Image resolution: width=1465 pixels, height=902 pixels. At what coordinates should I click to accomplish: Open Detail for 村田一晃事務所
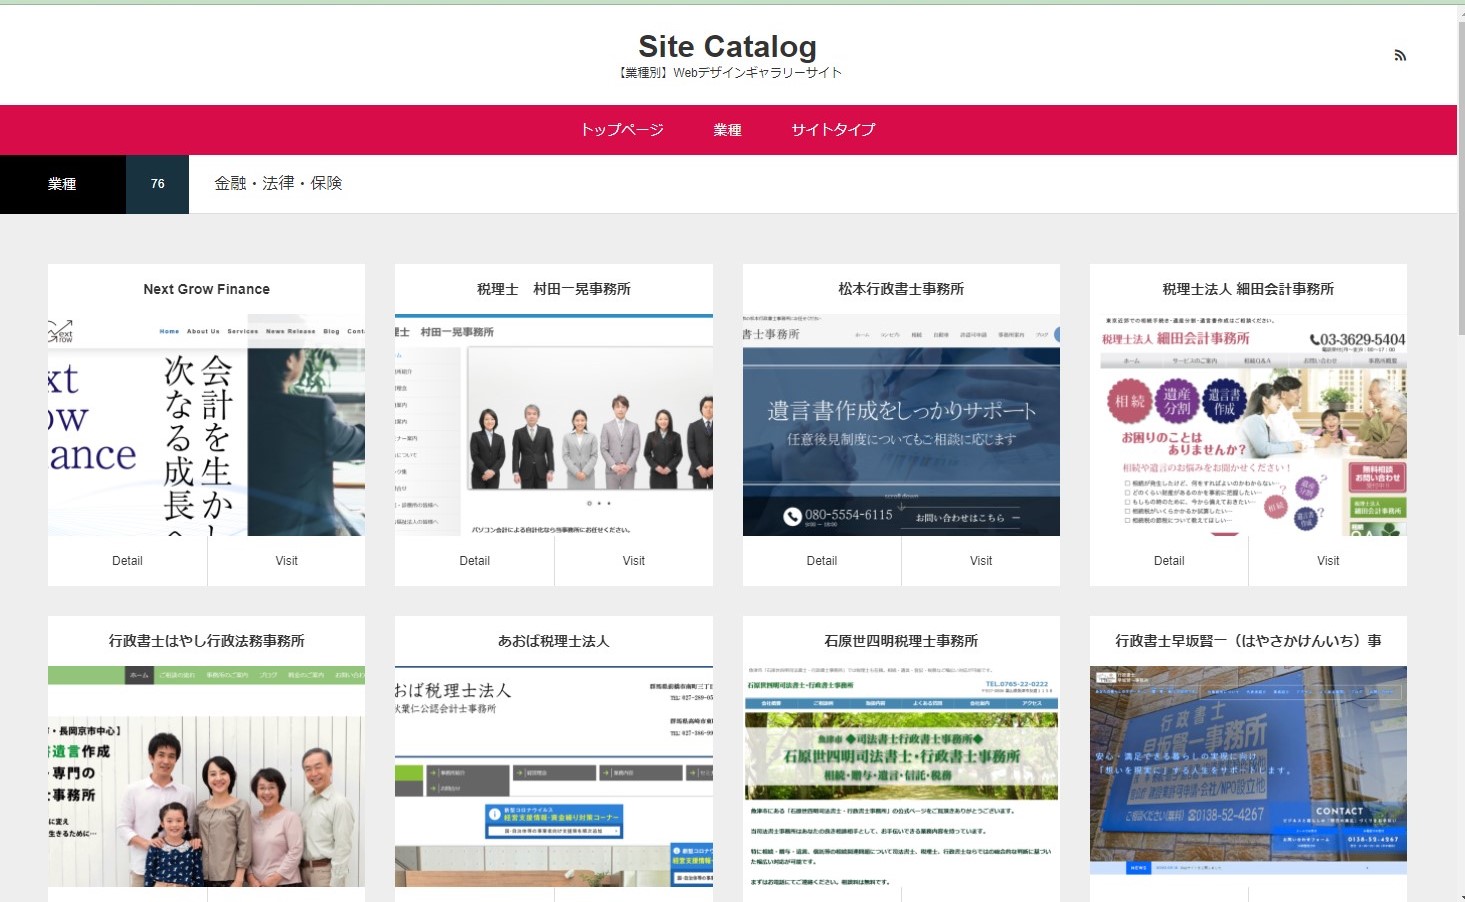click(474, 561)
